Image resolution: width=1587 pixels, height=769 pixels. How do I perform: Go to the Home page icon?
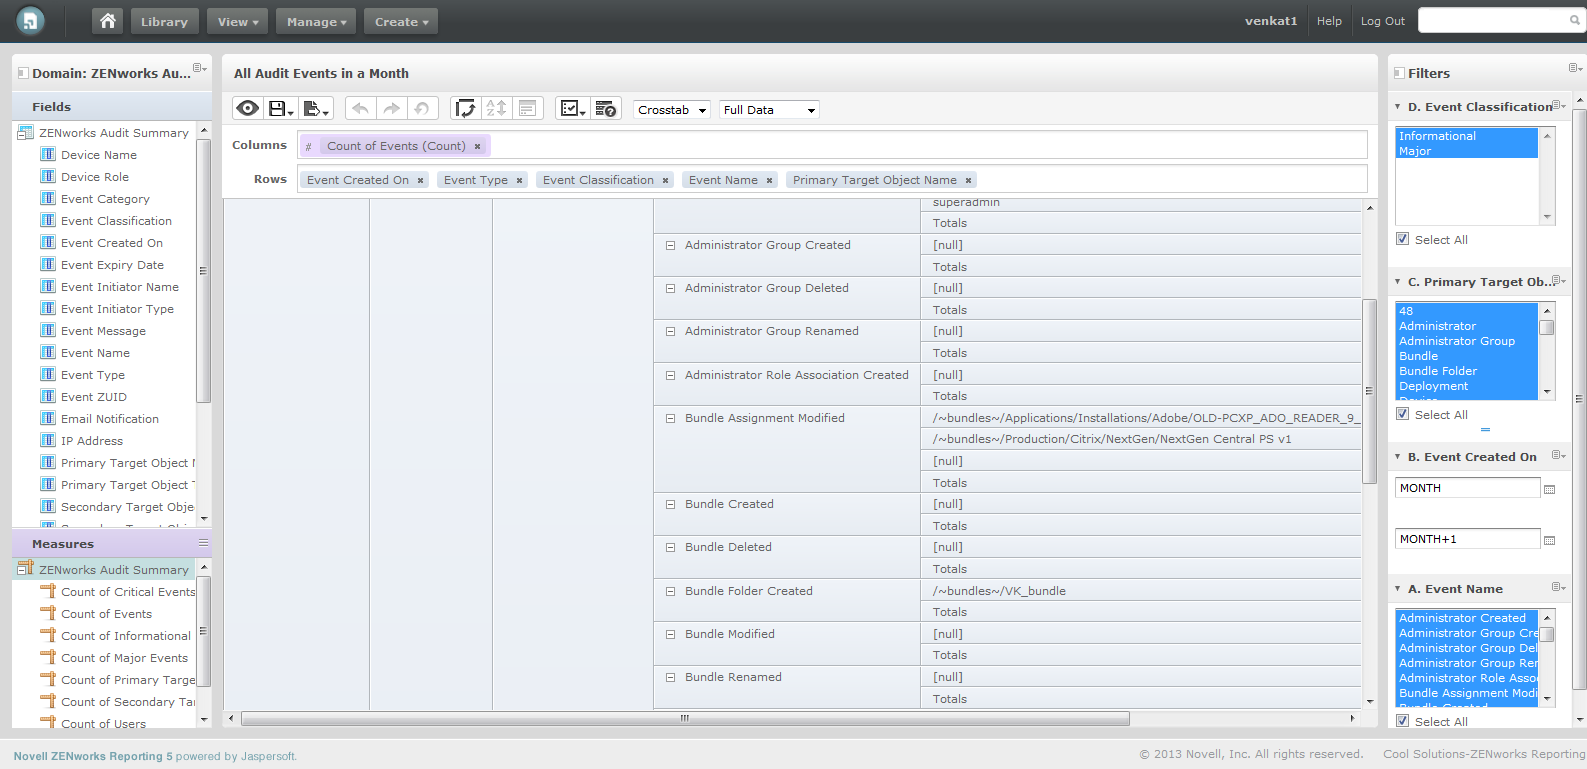pyautogui.click(x=108, y=21)
